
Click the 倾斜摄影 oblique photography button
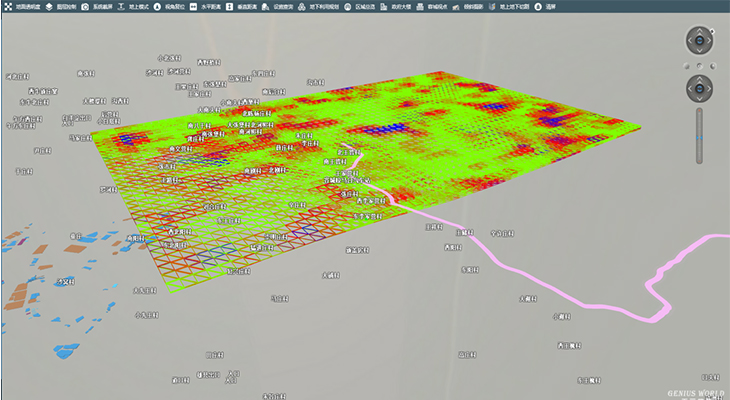469,6
